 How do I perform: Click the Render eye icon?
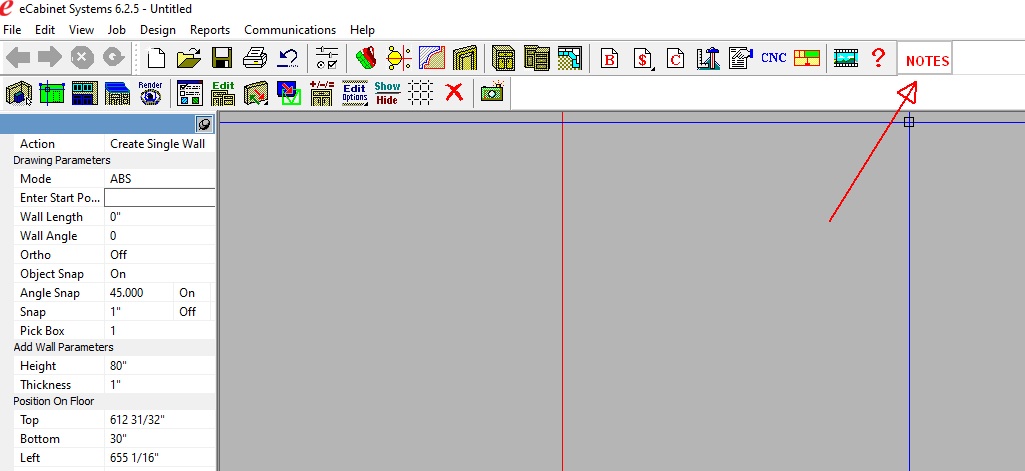click(x=150, y=93)
